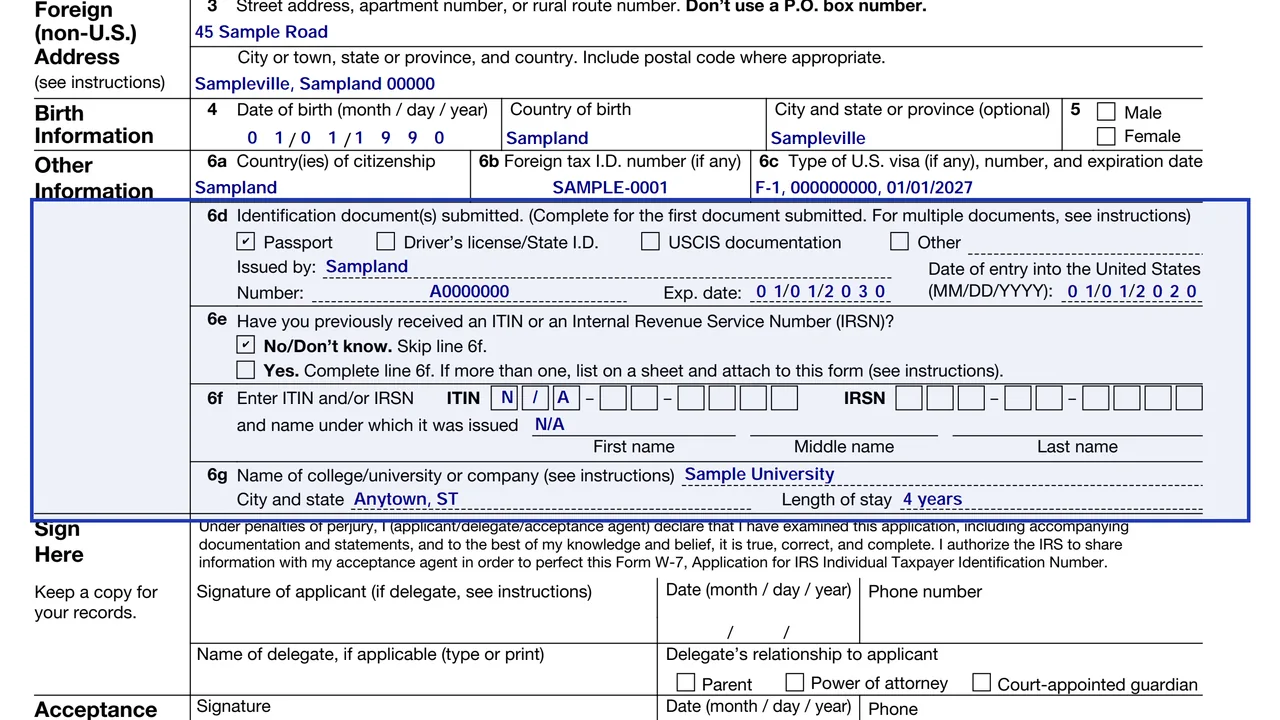The height and width of the screenshot is (720, 1280).
Task: Check the Female checkbox
Action: point(1106,136)
